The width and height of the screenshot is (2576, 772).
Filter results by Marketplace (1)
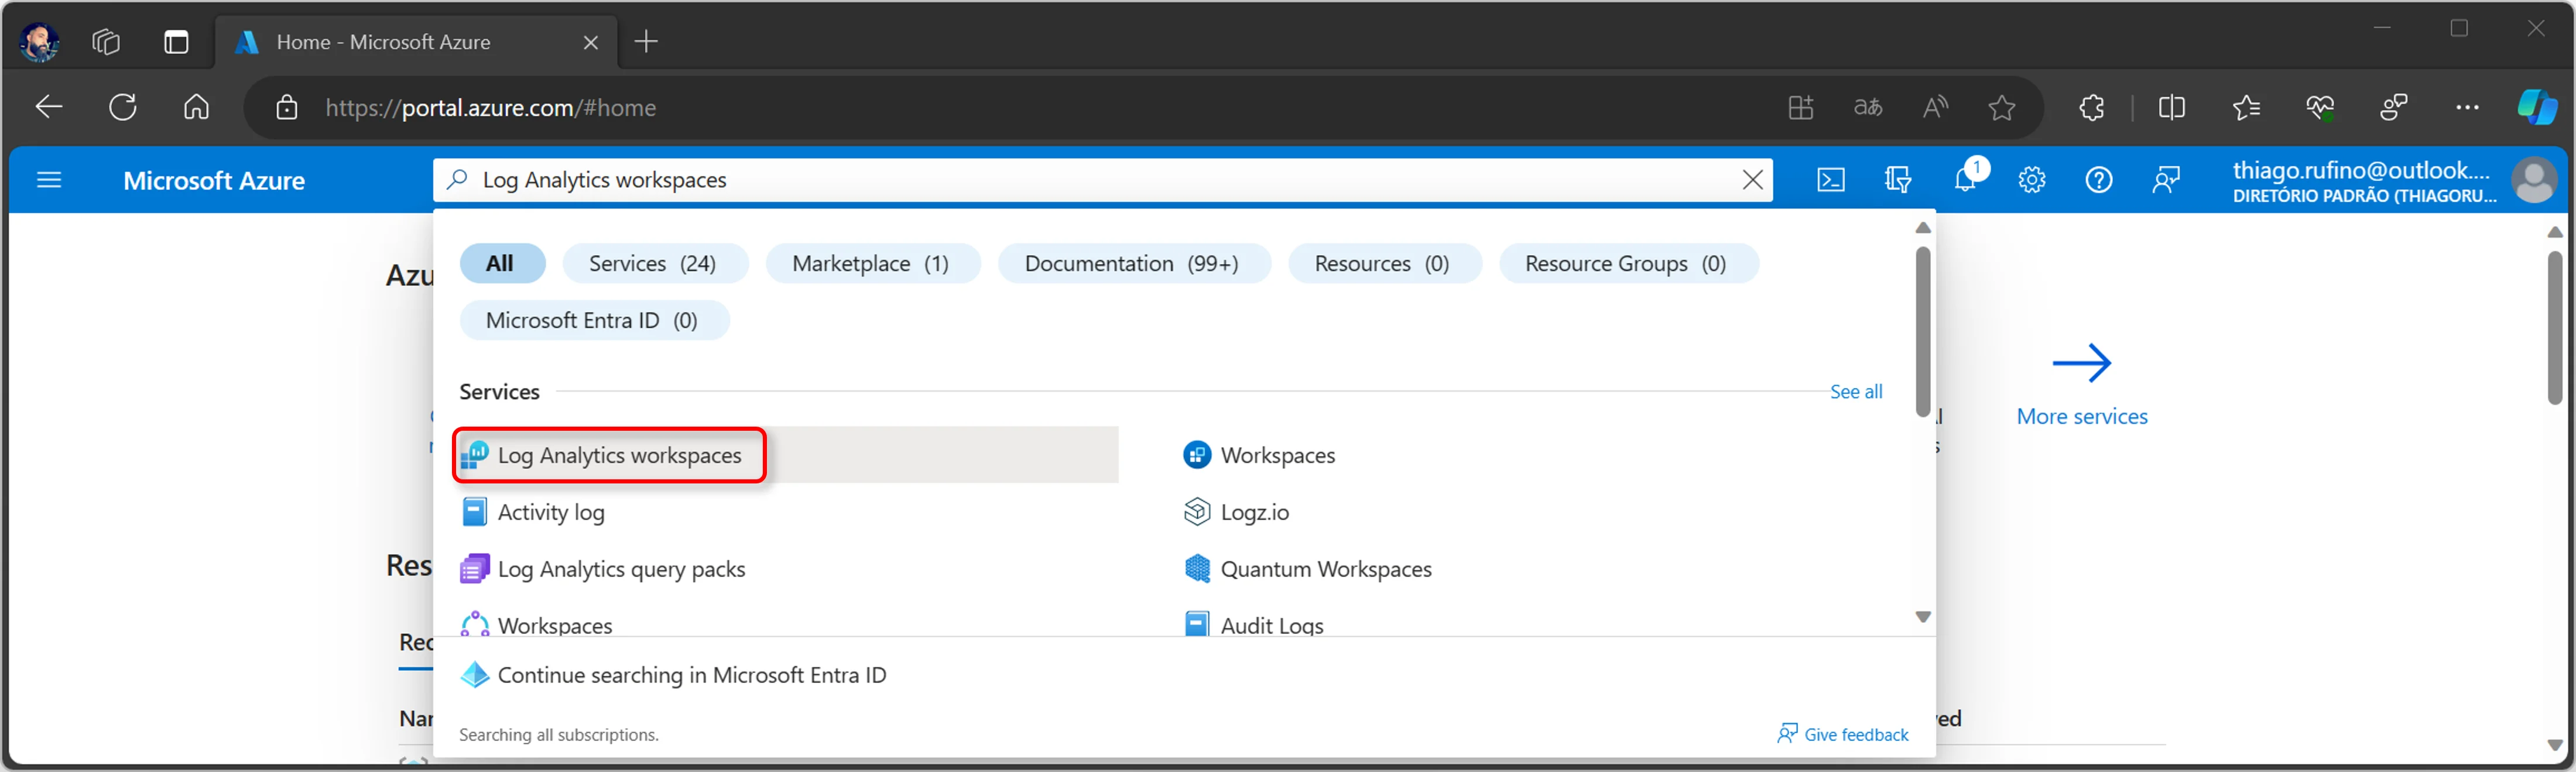click(x=871, y=264)
